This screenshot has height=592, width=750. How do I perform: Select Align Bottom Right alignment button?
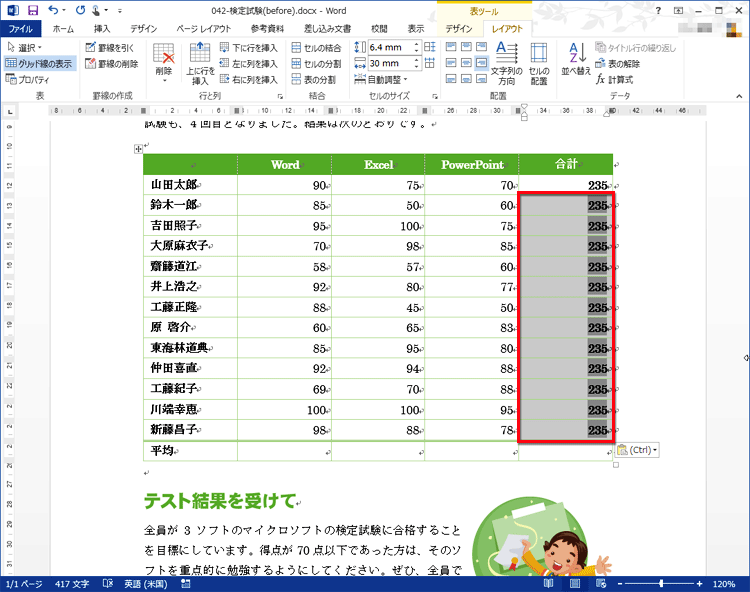click(x=482, y=78)
